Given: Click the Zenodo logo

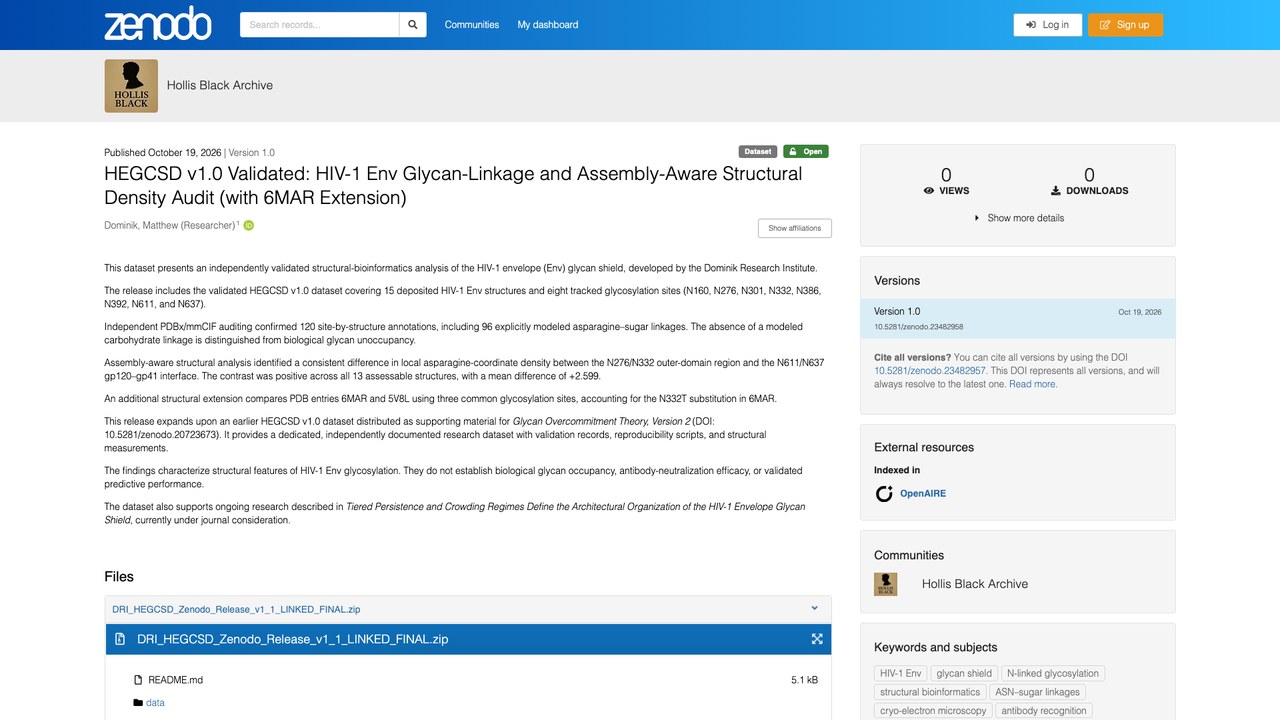Looking at the screenshot, I should (158, 24).
